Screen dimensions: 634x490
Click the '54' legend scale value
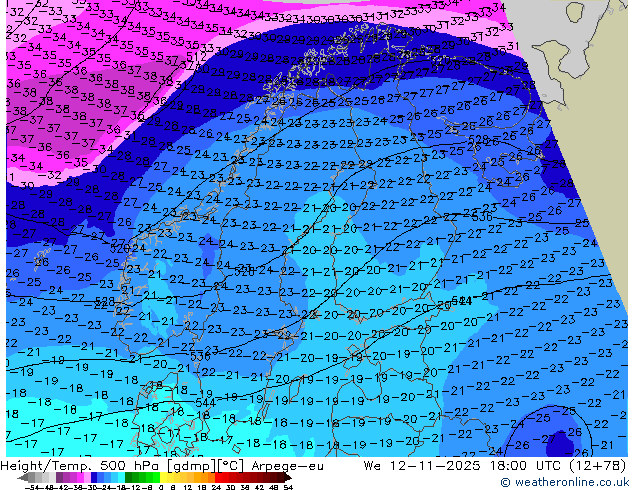click(x=288, y=488)
